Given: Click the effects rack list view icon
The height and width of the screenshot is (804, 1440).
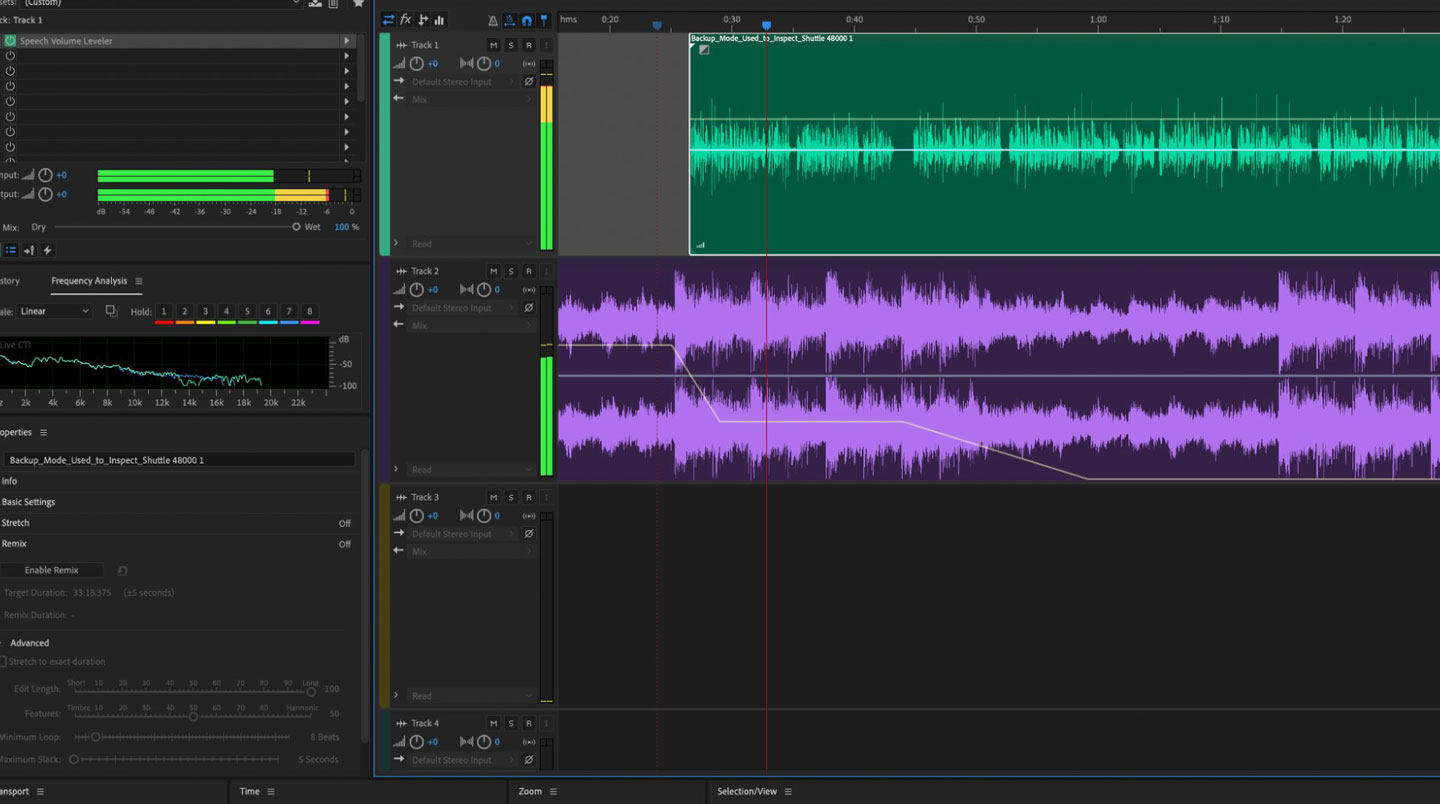Looking at the screenshot, I should click(x=10, y=250).
